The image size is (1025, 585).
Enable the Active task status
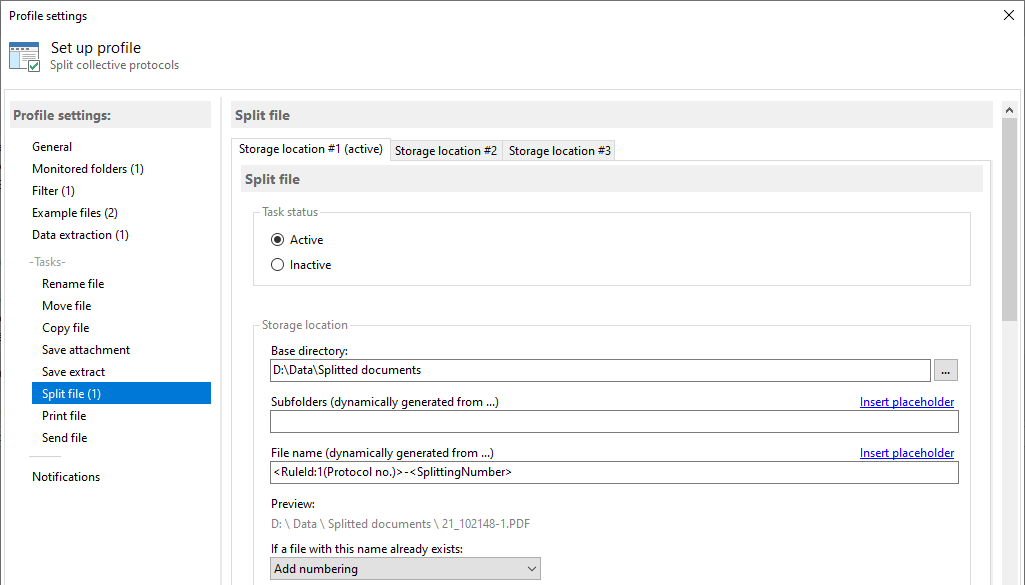pyautogui.click(x=277, y=239)
